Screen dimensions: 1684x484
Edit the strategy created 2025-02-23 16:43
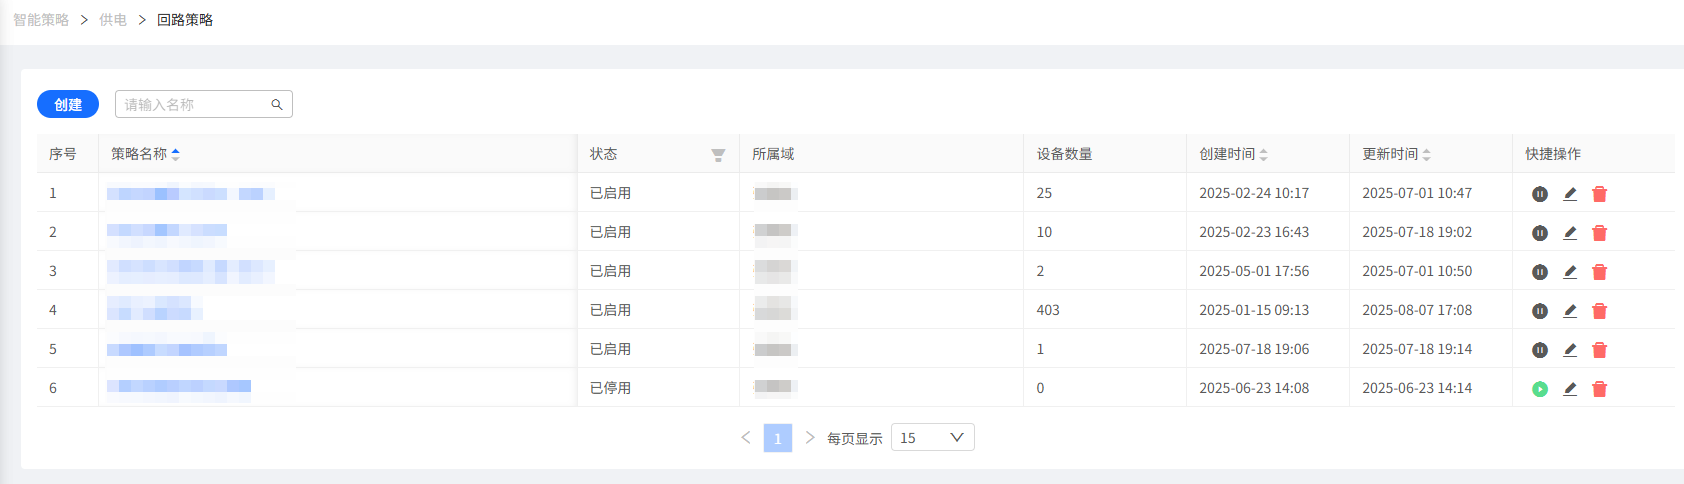1570,233
